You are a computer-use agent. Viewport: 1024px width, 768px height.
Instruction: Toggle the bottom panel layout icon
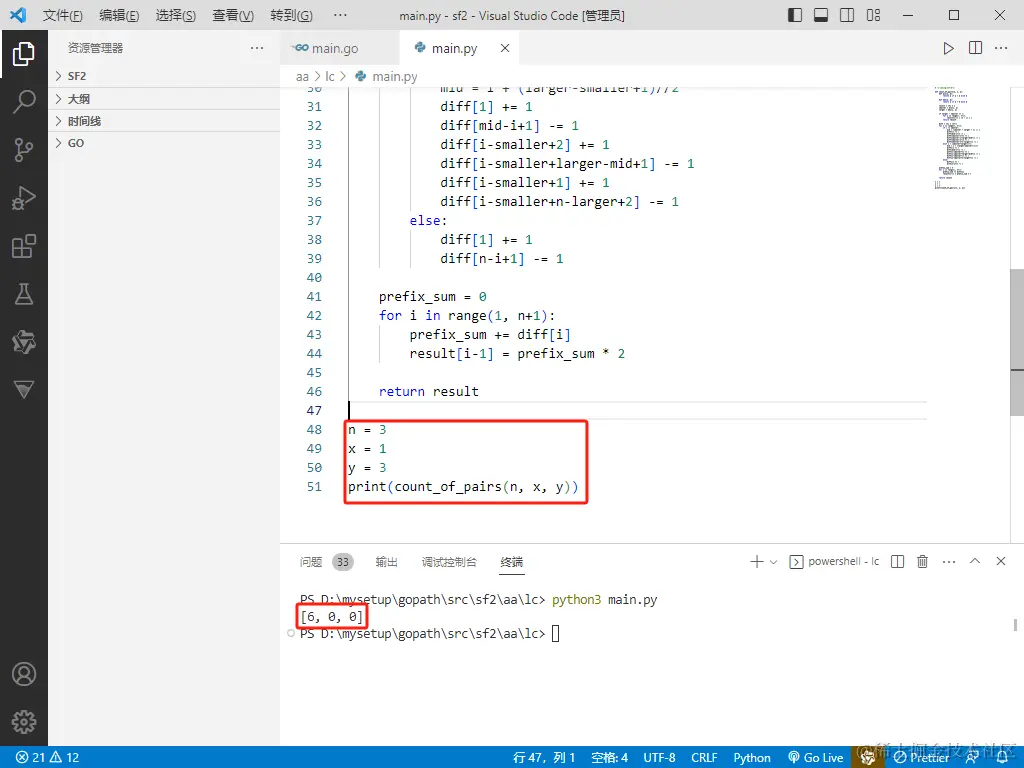pyautogui.click(x=821, y=15)
